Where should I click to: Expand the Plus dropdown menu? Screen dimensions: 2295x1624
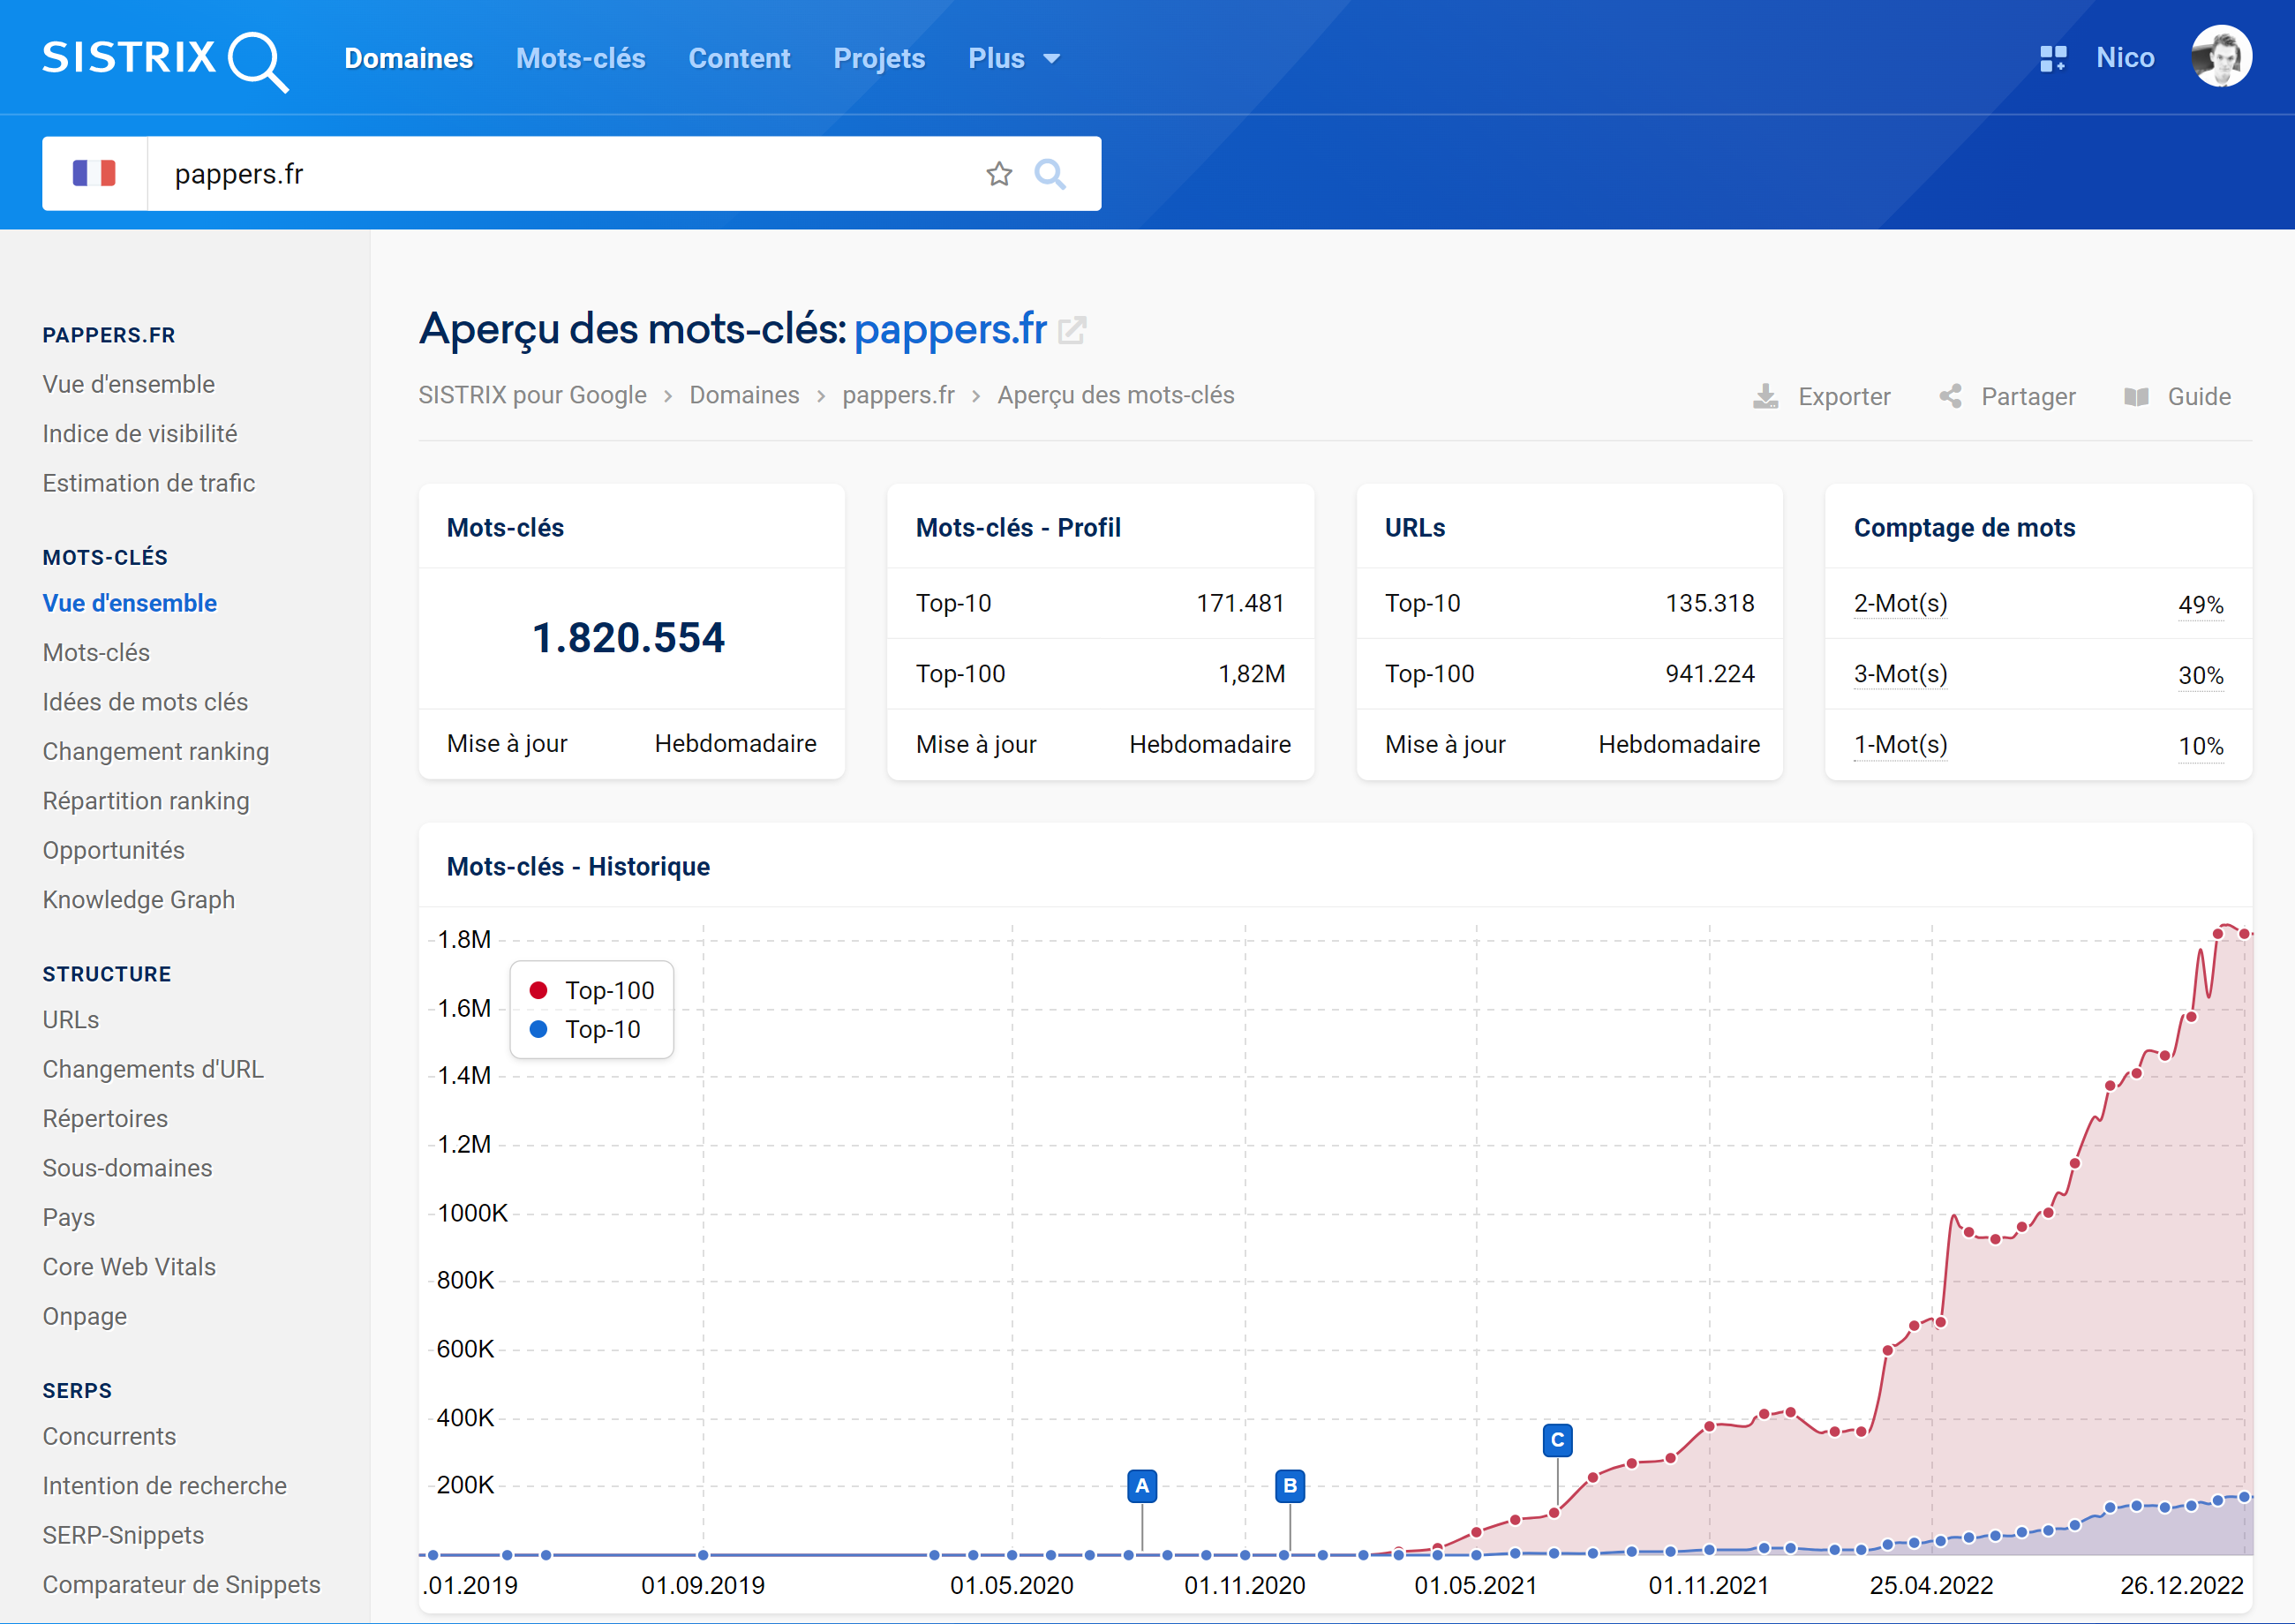[1014, 59]
